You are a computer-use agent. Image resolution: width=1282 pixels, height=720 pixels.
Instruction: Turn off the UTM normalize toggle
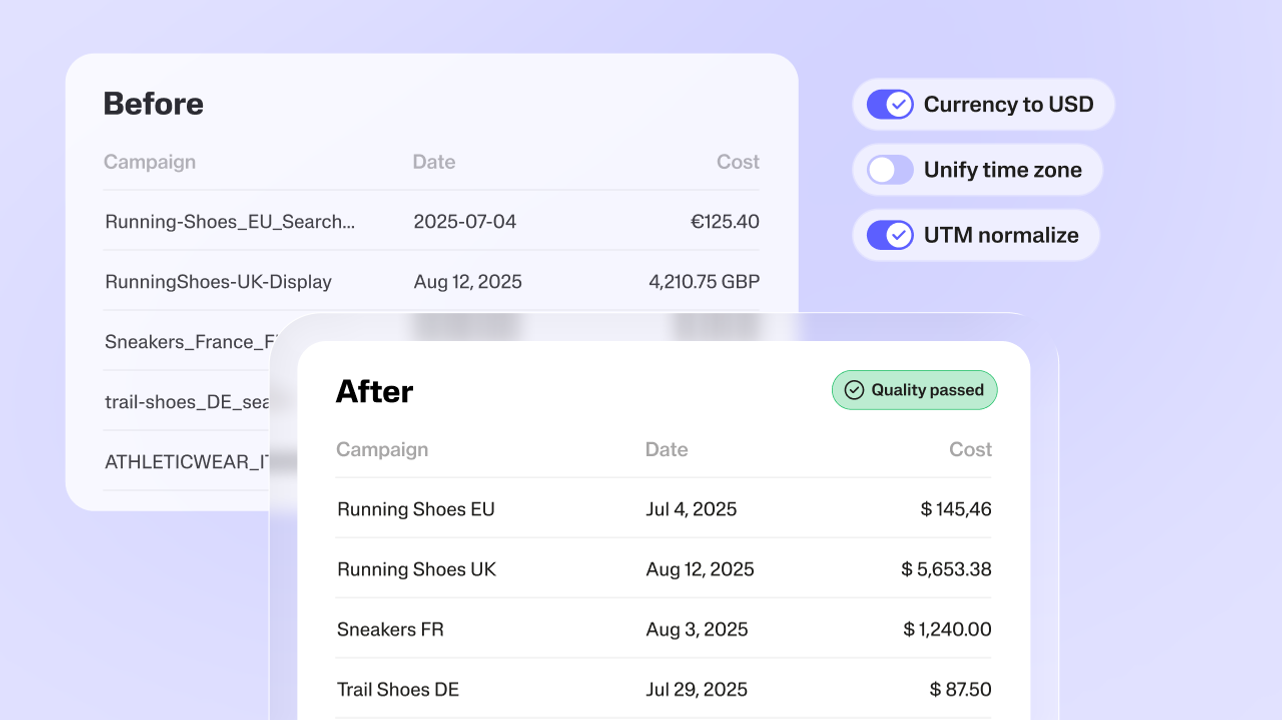pyautogui.click(x=890, y=235)
